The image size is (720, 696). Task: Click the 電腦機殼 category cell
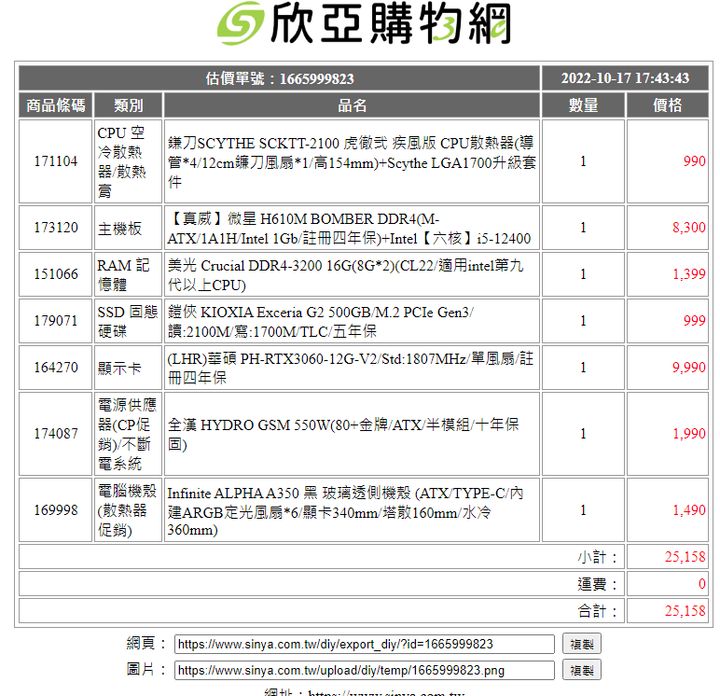click(x=127, y=511)
